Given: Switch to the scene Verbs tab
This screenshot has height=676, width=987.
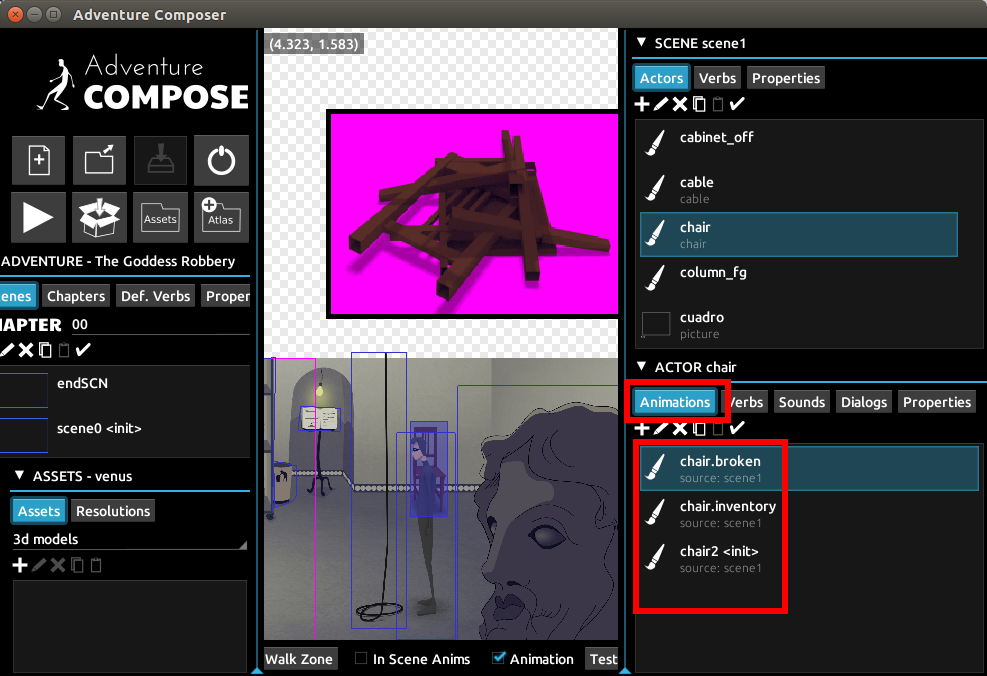Looking at the screenshot, I should tap(717, 78).
